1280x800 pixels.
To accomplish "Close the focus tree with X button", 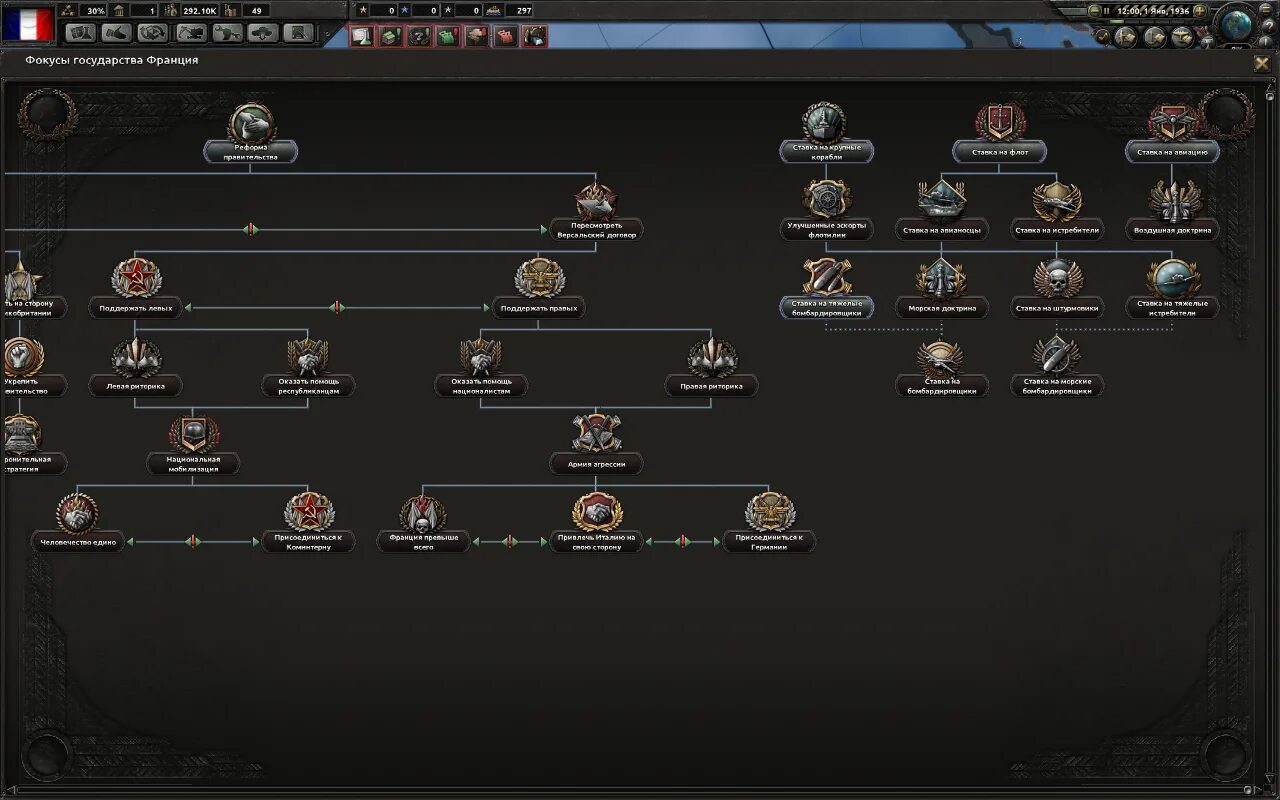I will click(1262, 63).
